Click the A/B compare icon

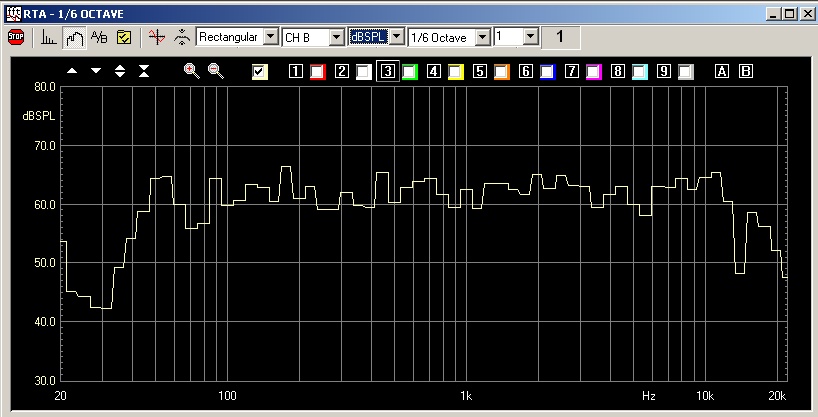coord(99,37)
